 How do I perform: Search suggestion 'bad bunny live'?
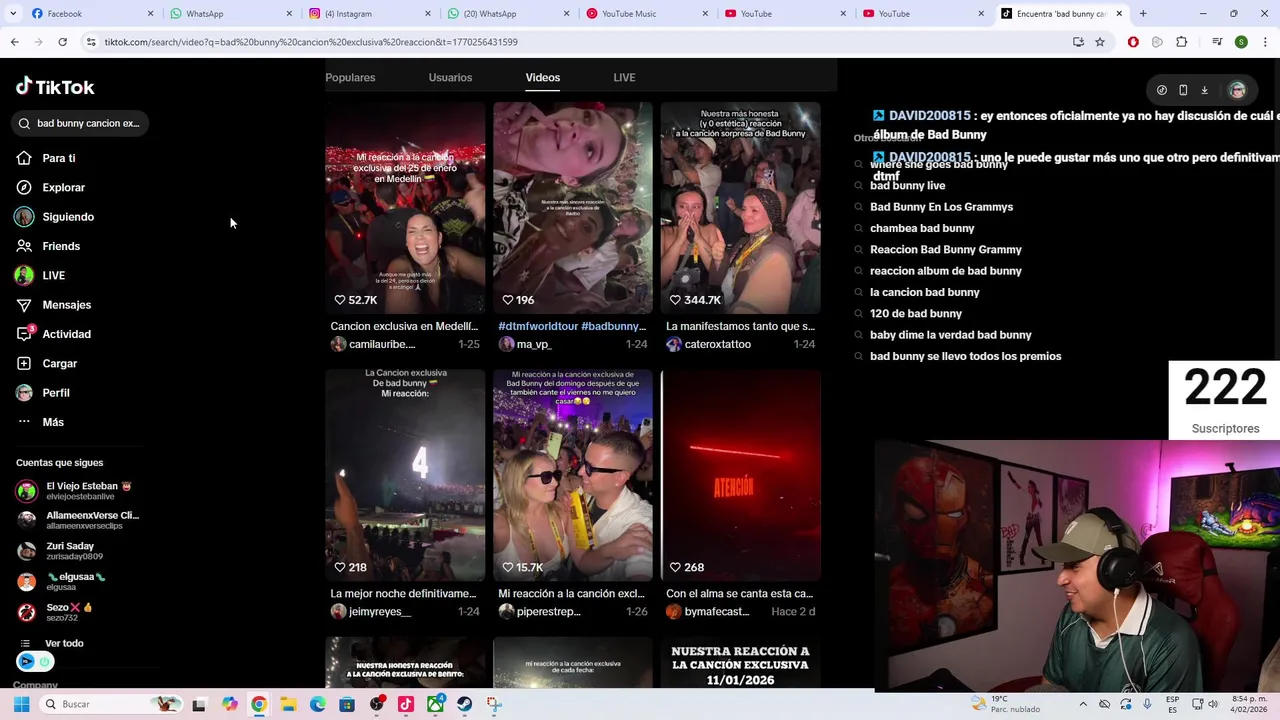pyautogui.click(x=907, y=186)
